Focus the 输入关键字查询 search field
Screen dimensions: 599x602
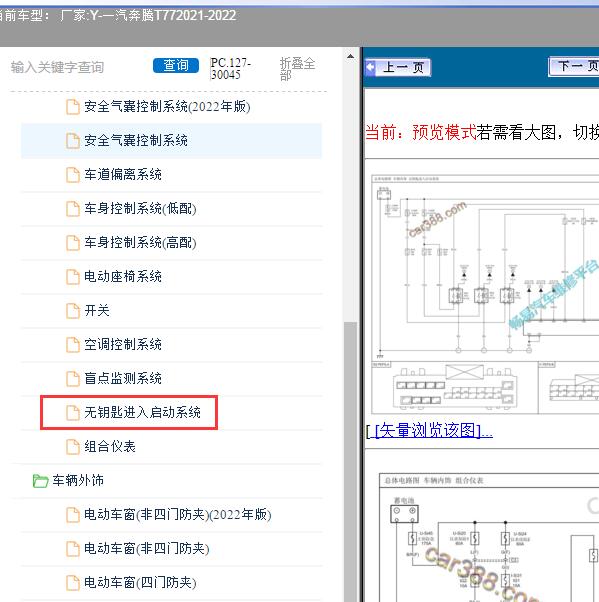point(58,67)
